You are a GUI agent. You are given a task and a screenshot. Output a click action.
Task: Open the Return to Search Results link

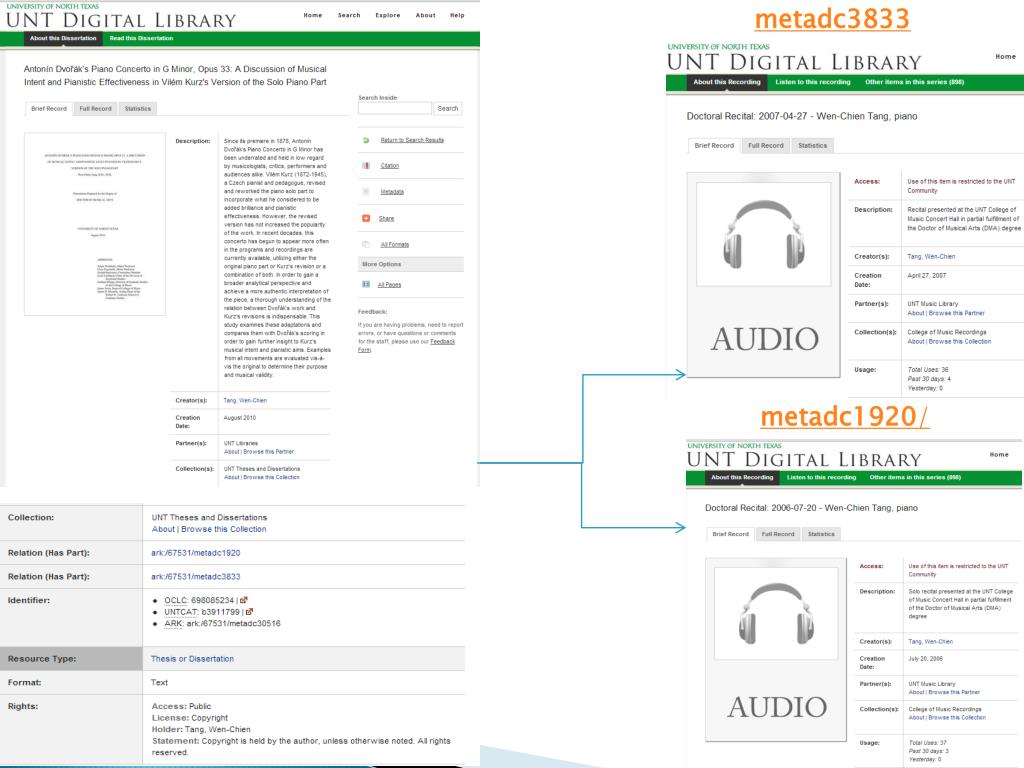[x=412, y=140]
